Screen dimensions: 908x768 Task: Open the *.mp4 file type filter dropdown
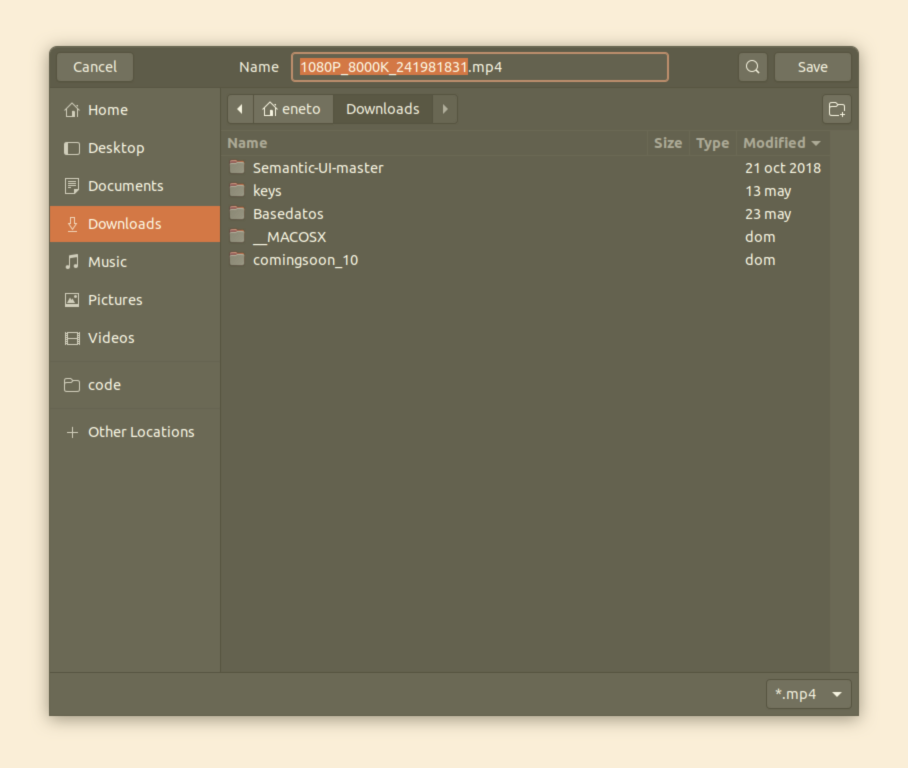[x=808, y=694]
